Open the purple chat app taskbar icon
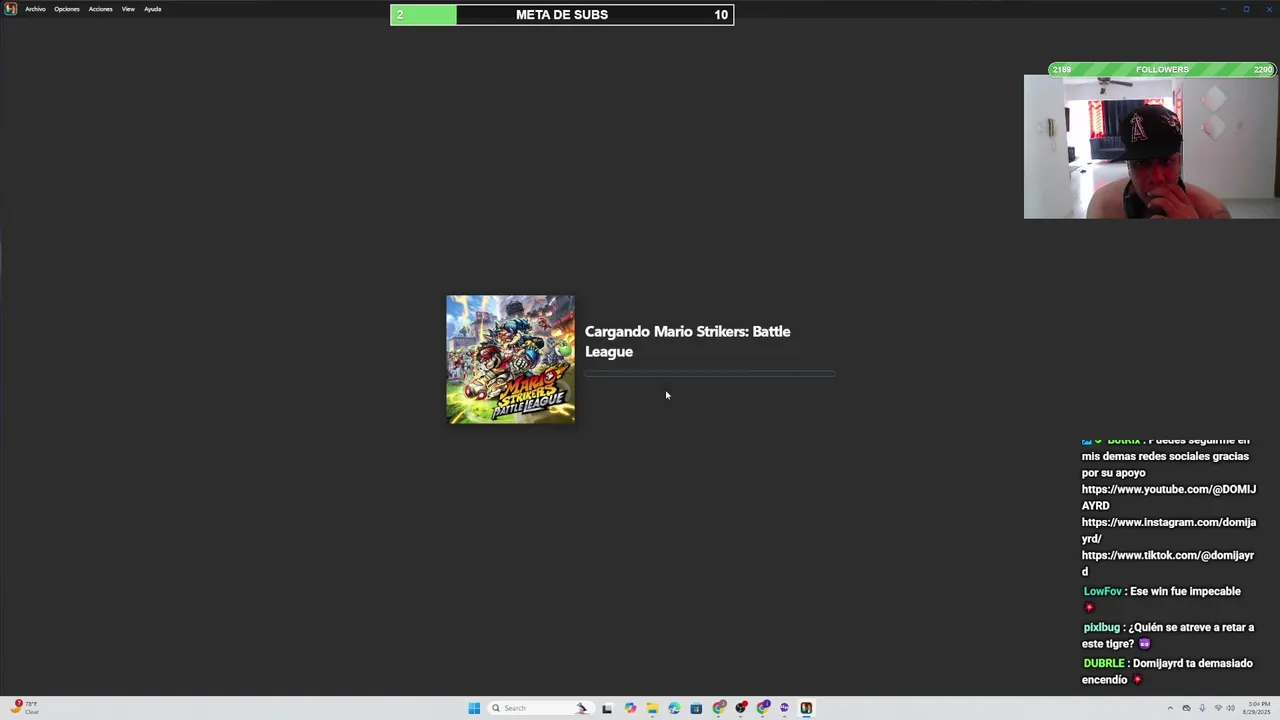Viewport: 1280px width, 720px height. 784,708
